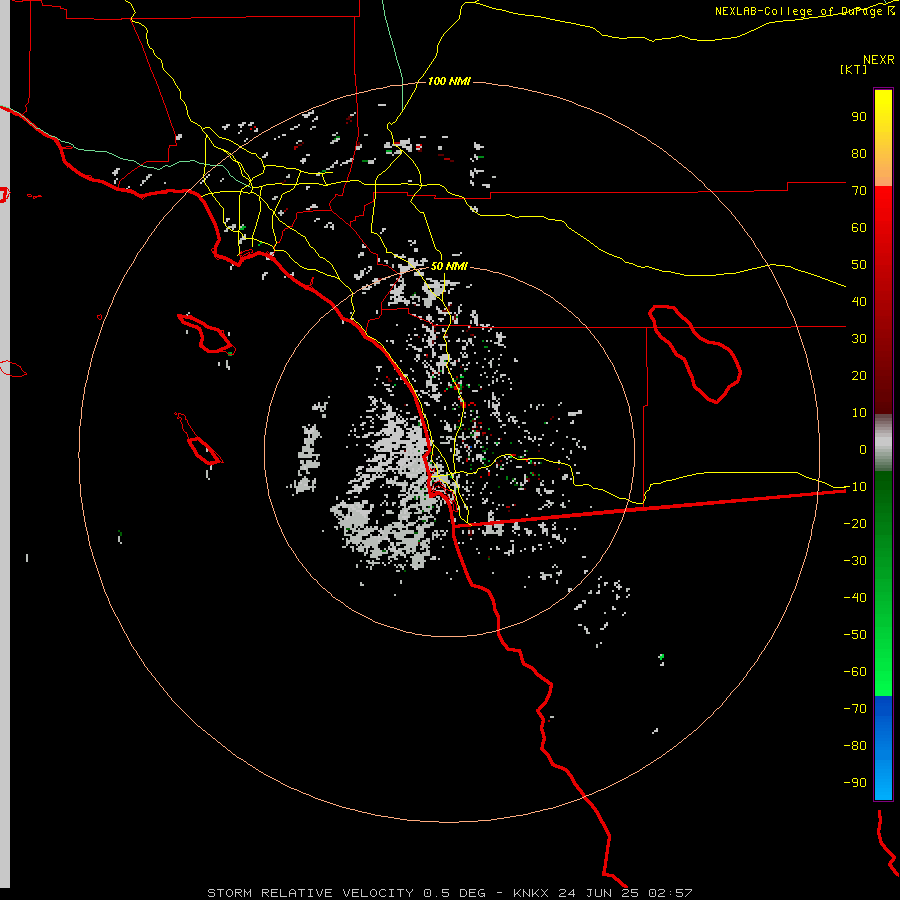Select the "60" value on the velocity scale

pos(859,228)
